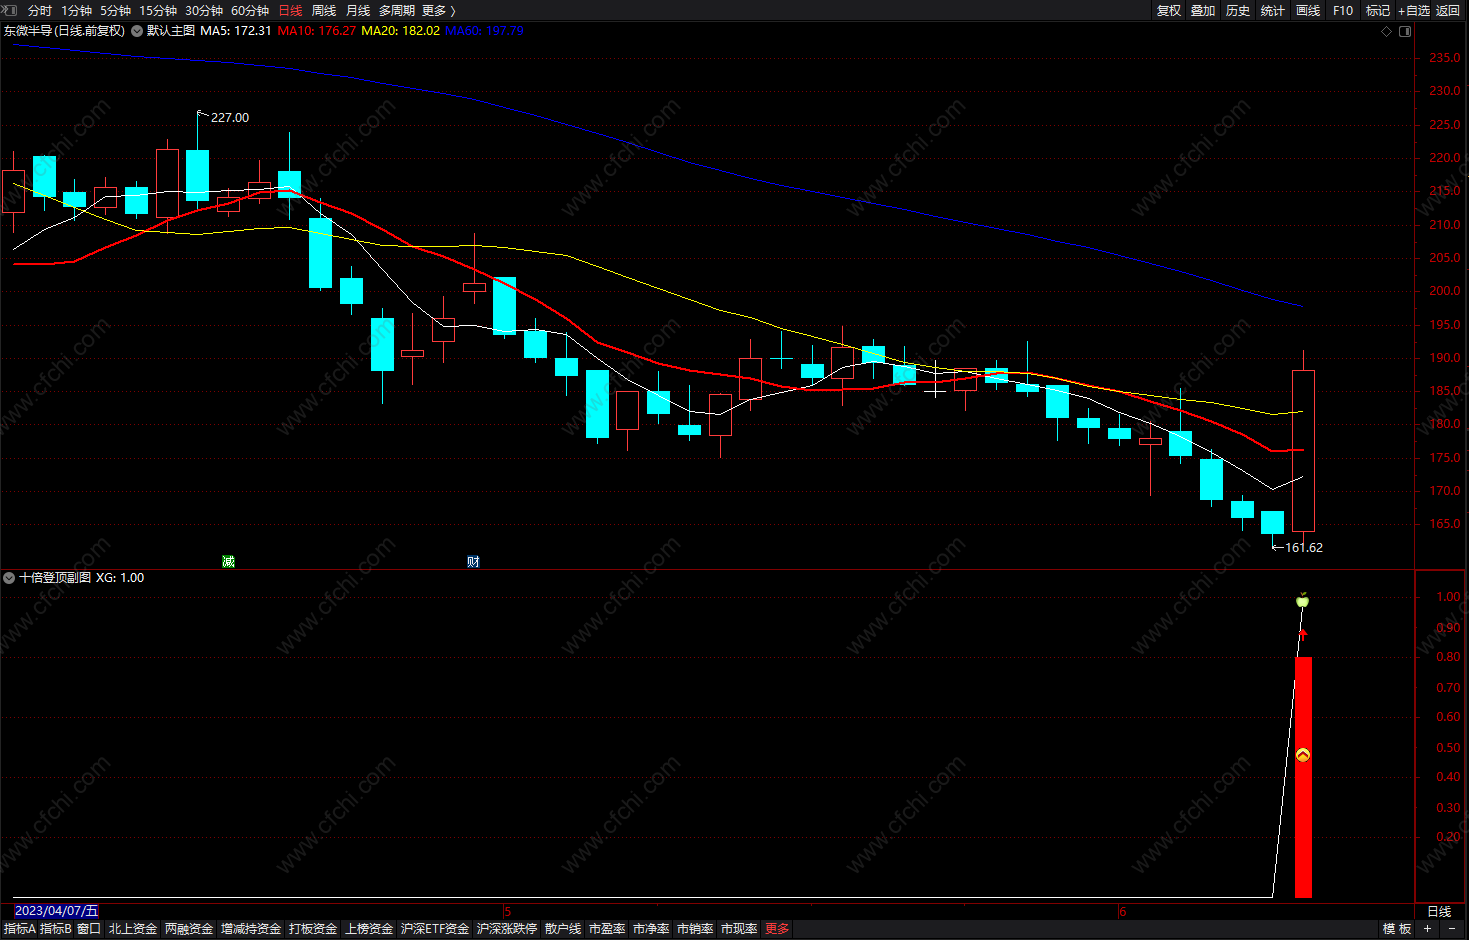Image resolution: width=1469 pixels, height=940 pixels.
Task: Switch to 周线 period
Action: (324, 10)
